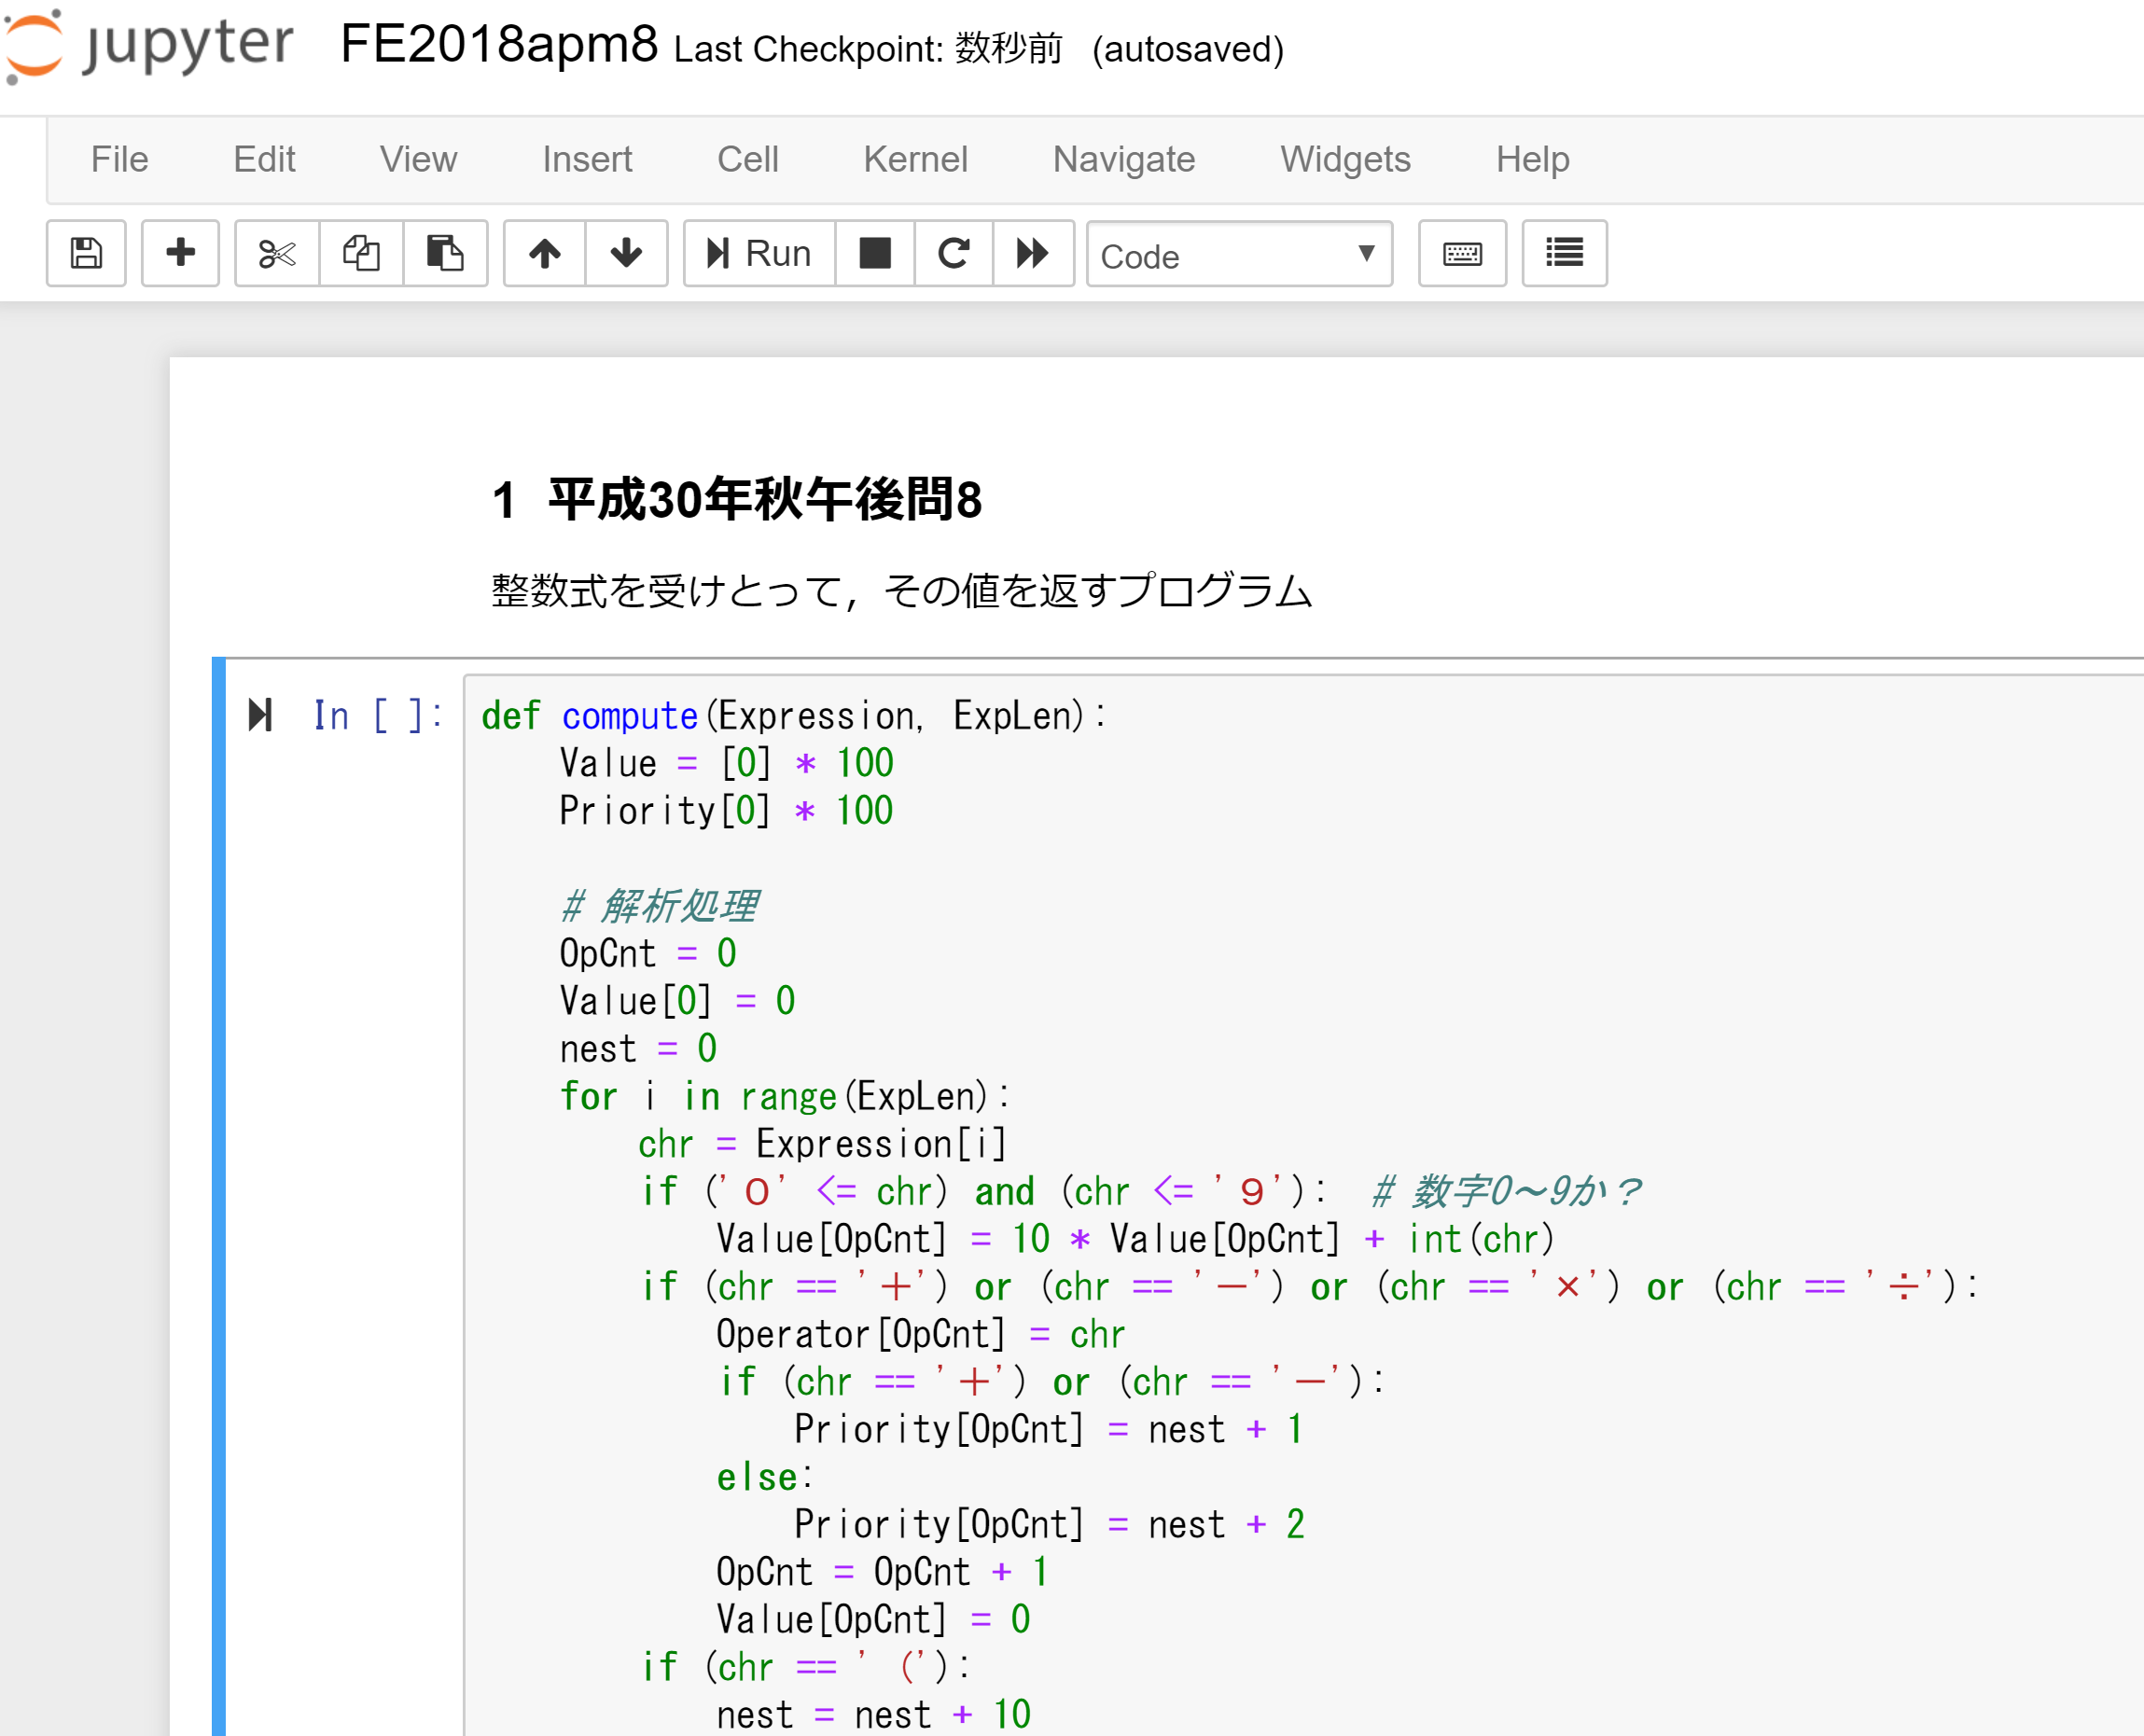
Task: Click the FE2018apm8 notebook title to rename
Action: [x=499, y=45]
